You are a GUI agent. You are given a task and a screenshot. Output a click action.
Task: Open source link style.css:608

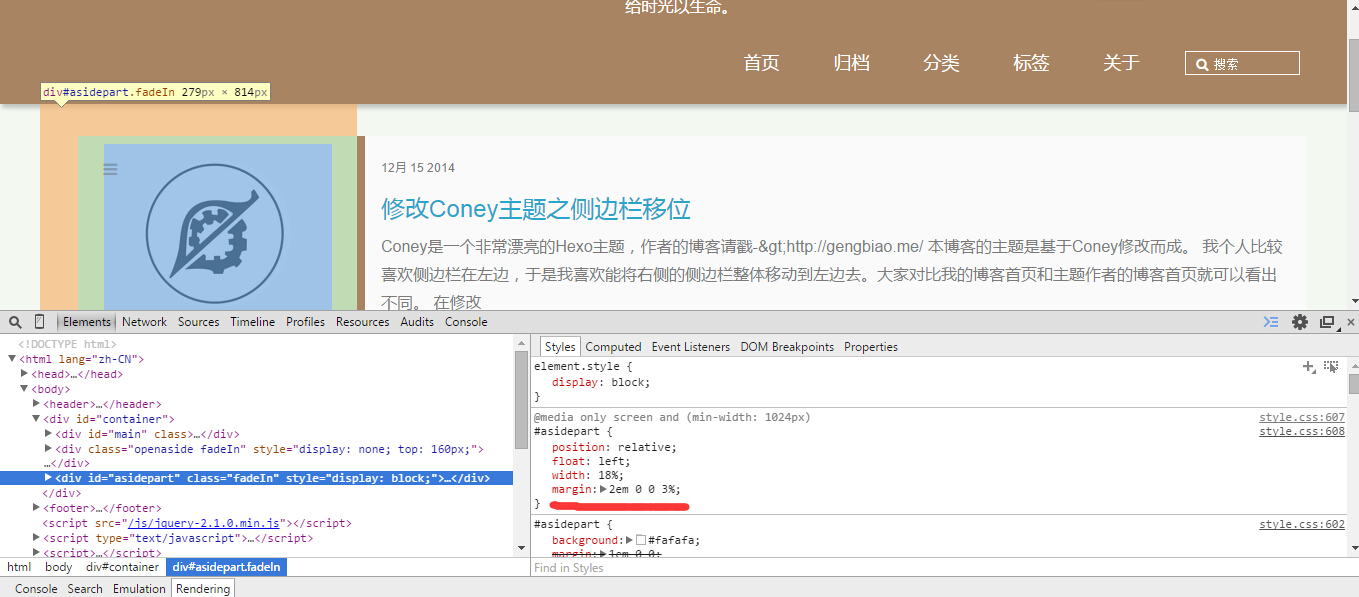coord(1302,432)
